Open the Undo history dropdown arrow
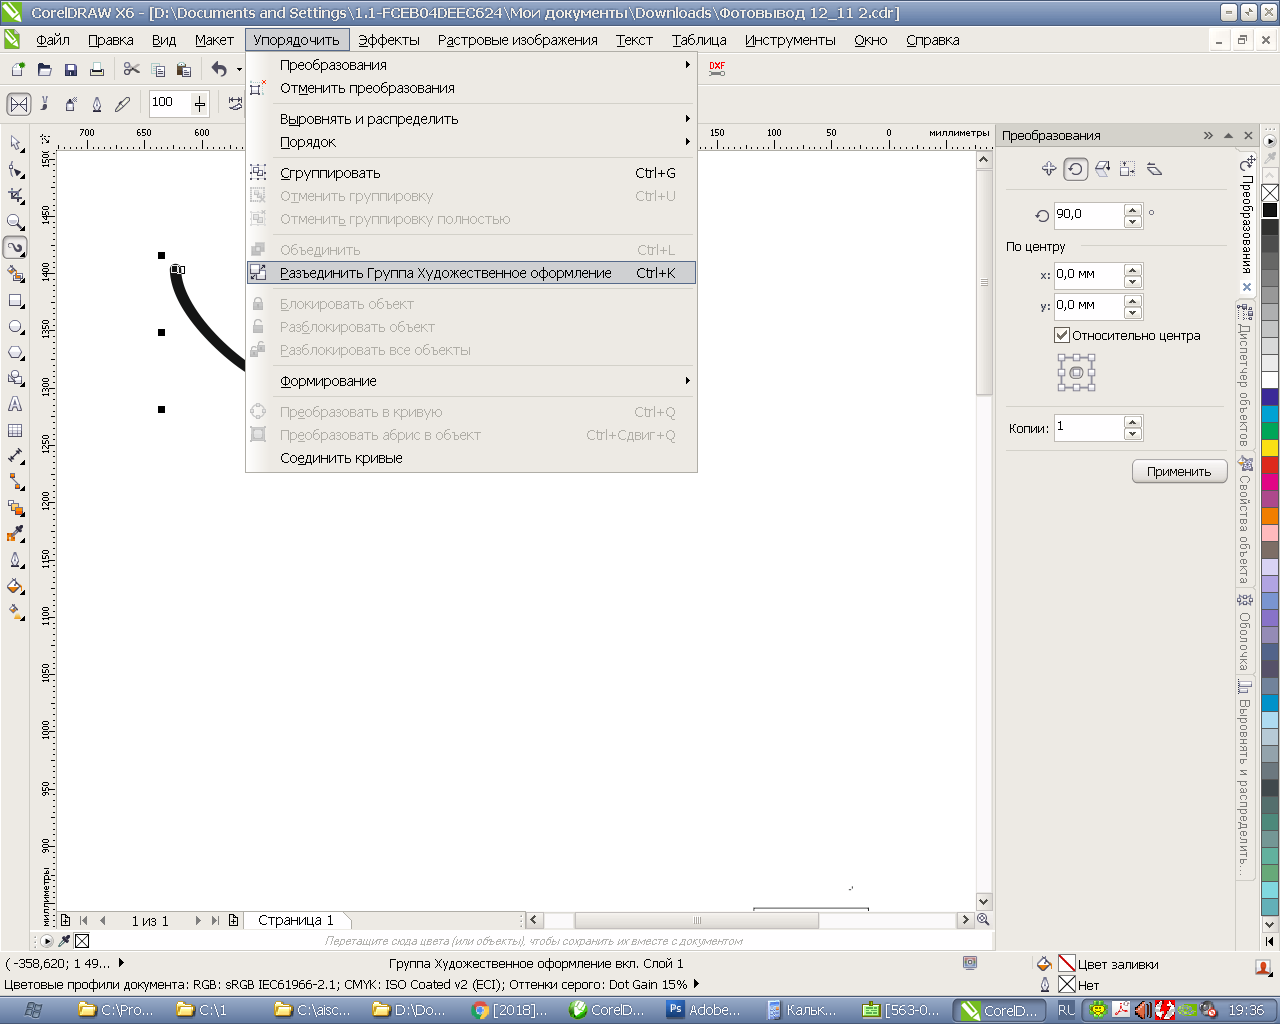The width and height of the screenshot is (1280, 1024). [239, 69]
